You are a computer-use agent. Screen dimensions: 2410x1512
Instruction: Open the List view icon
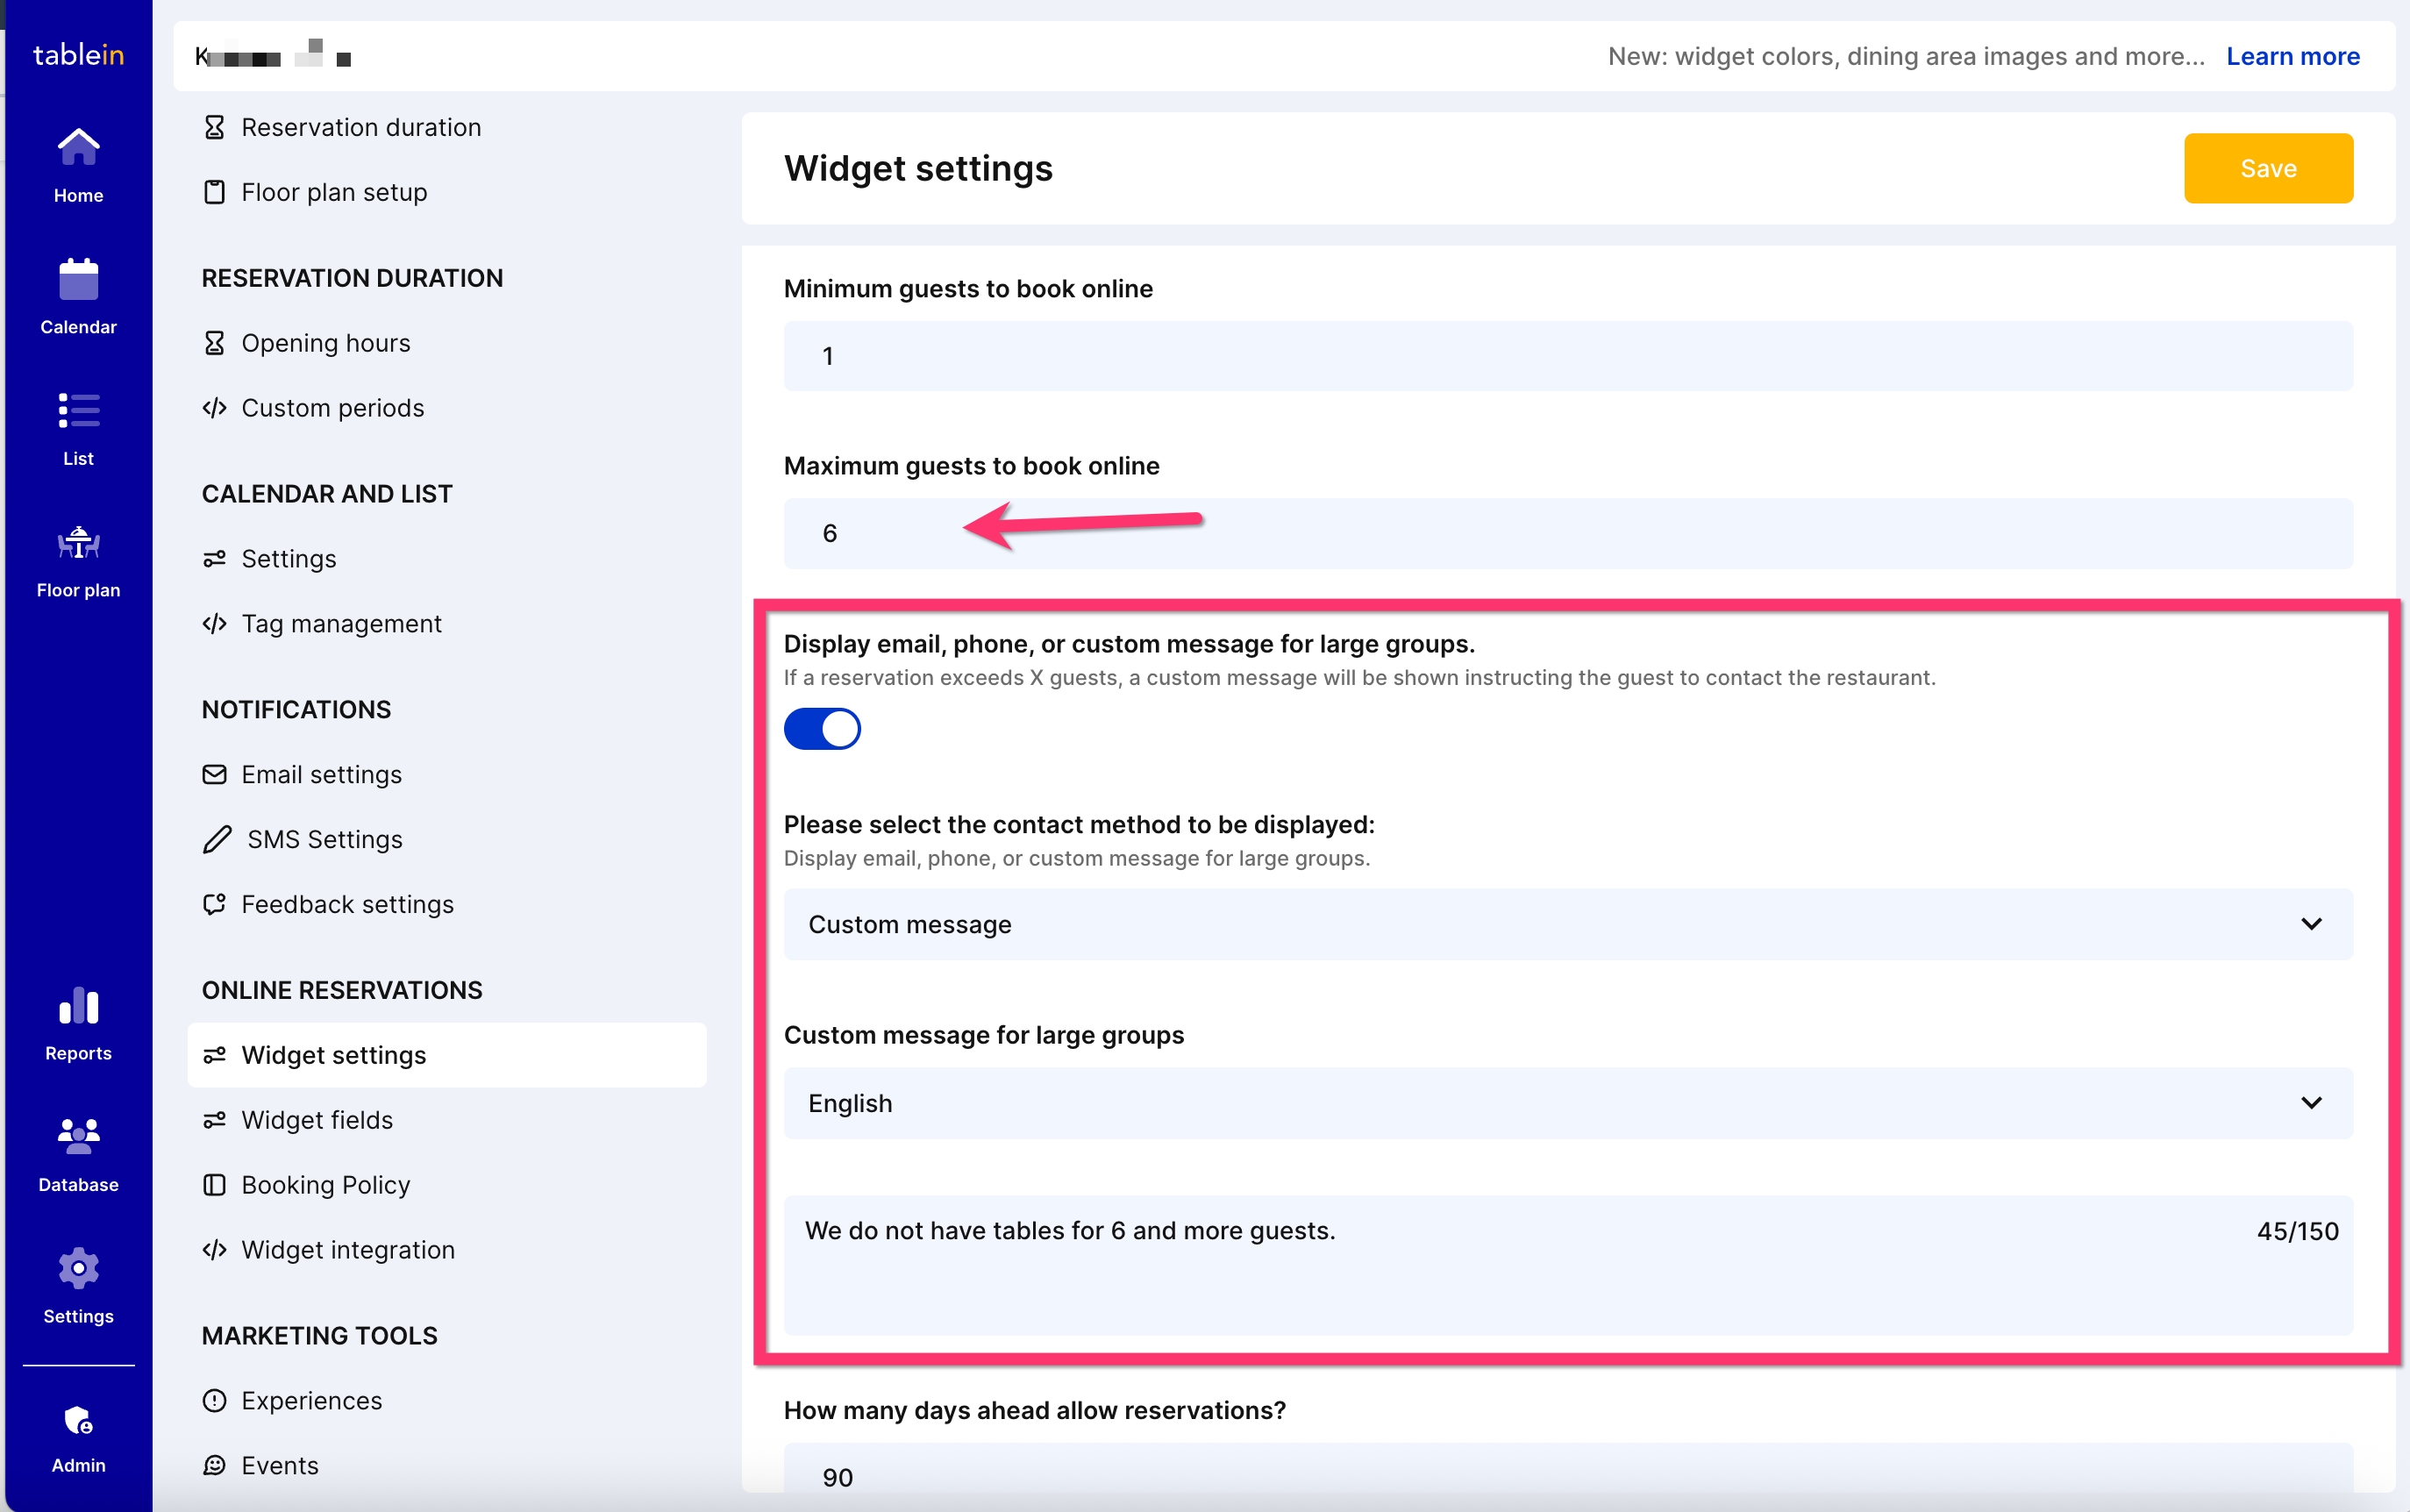click(78, 410)
